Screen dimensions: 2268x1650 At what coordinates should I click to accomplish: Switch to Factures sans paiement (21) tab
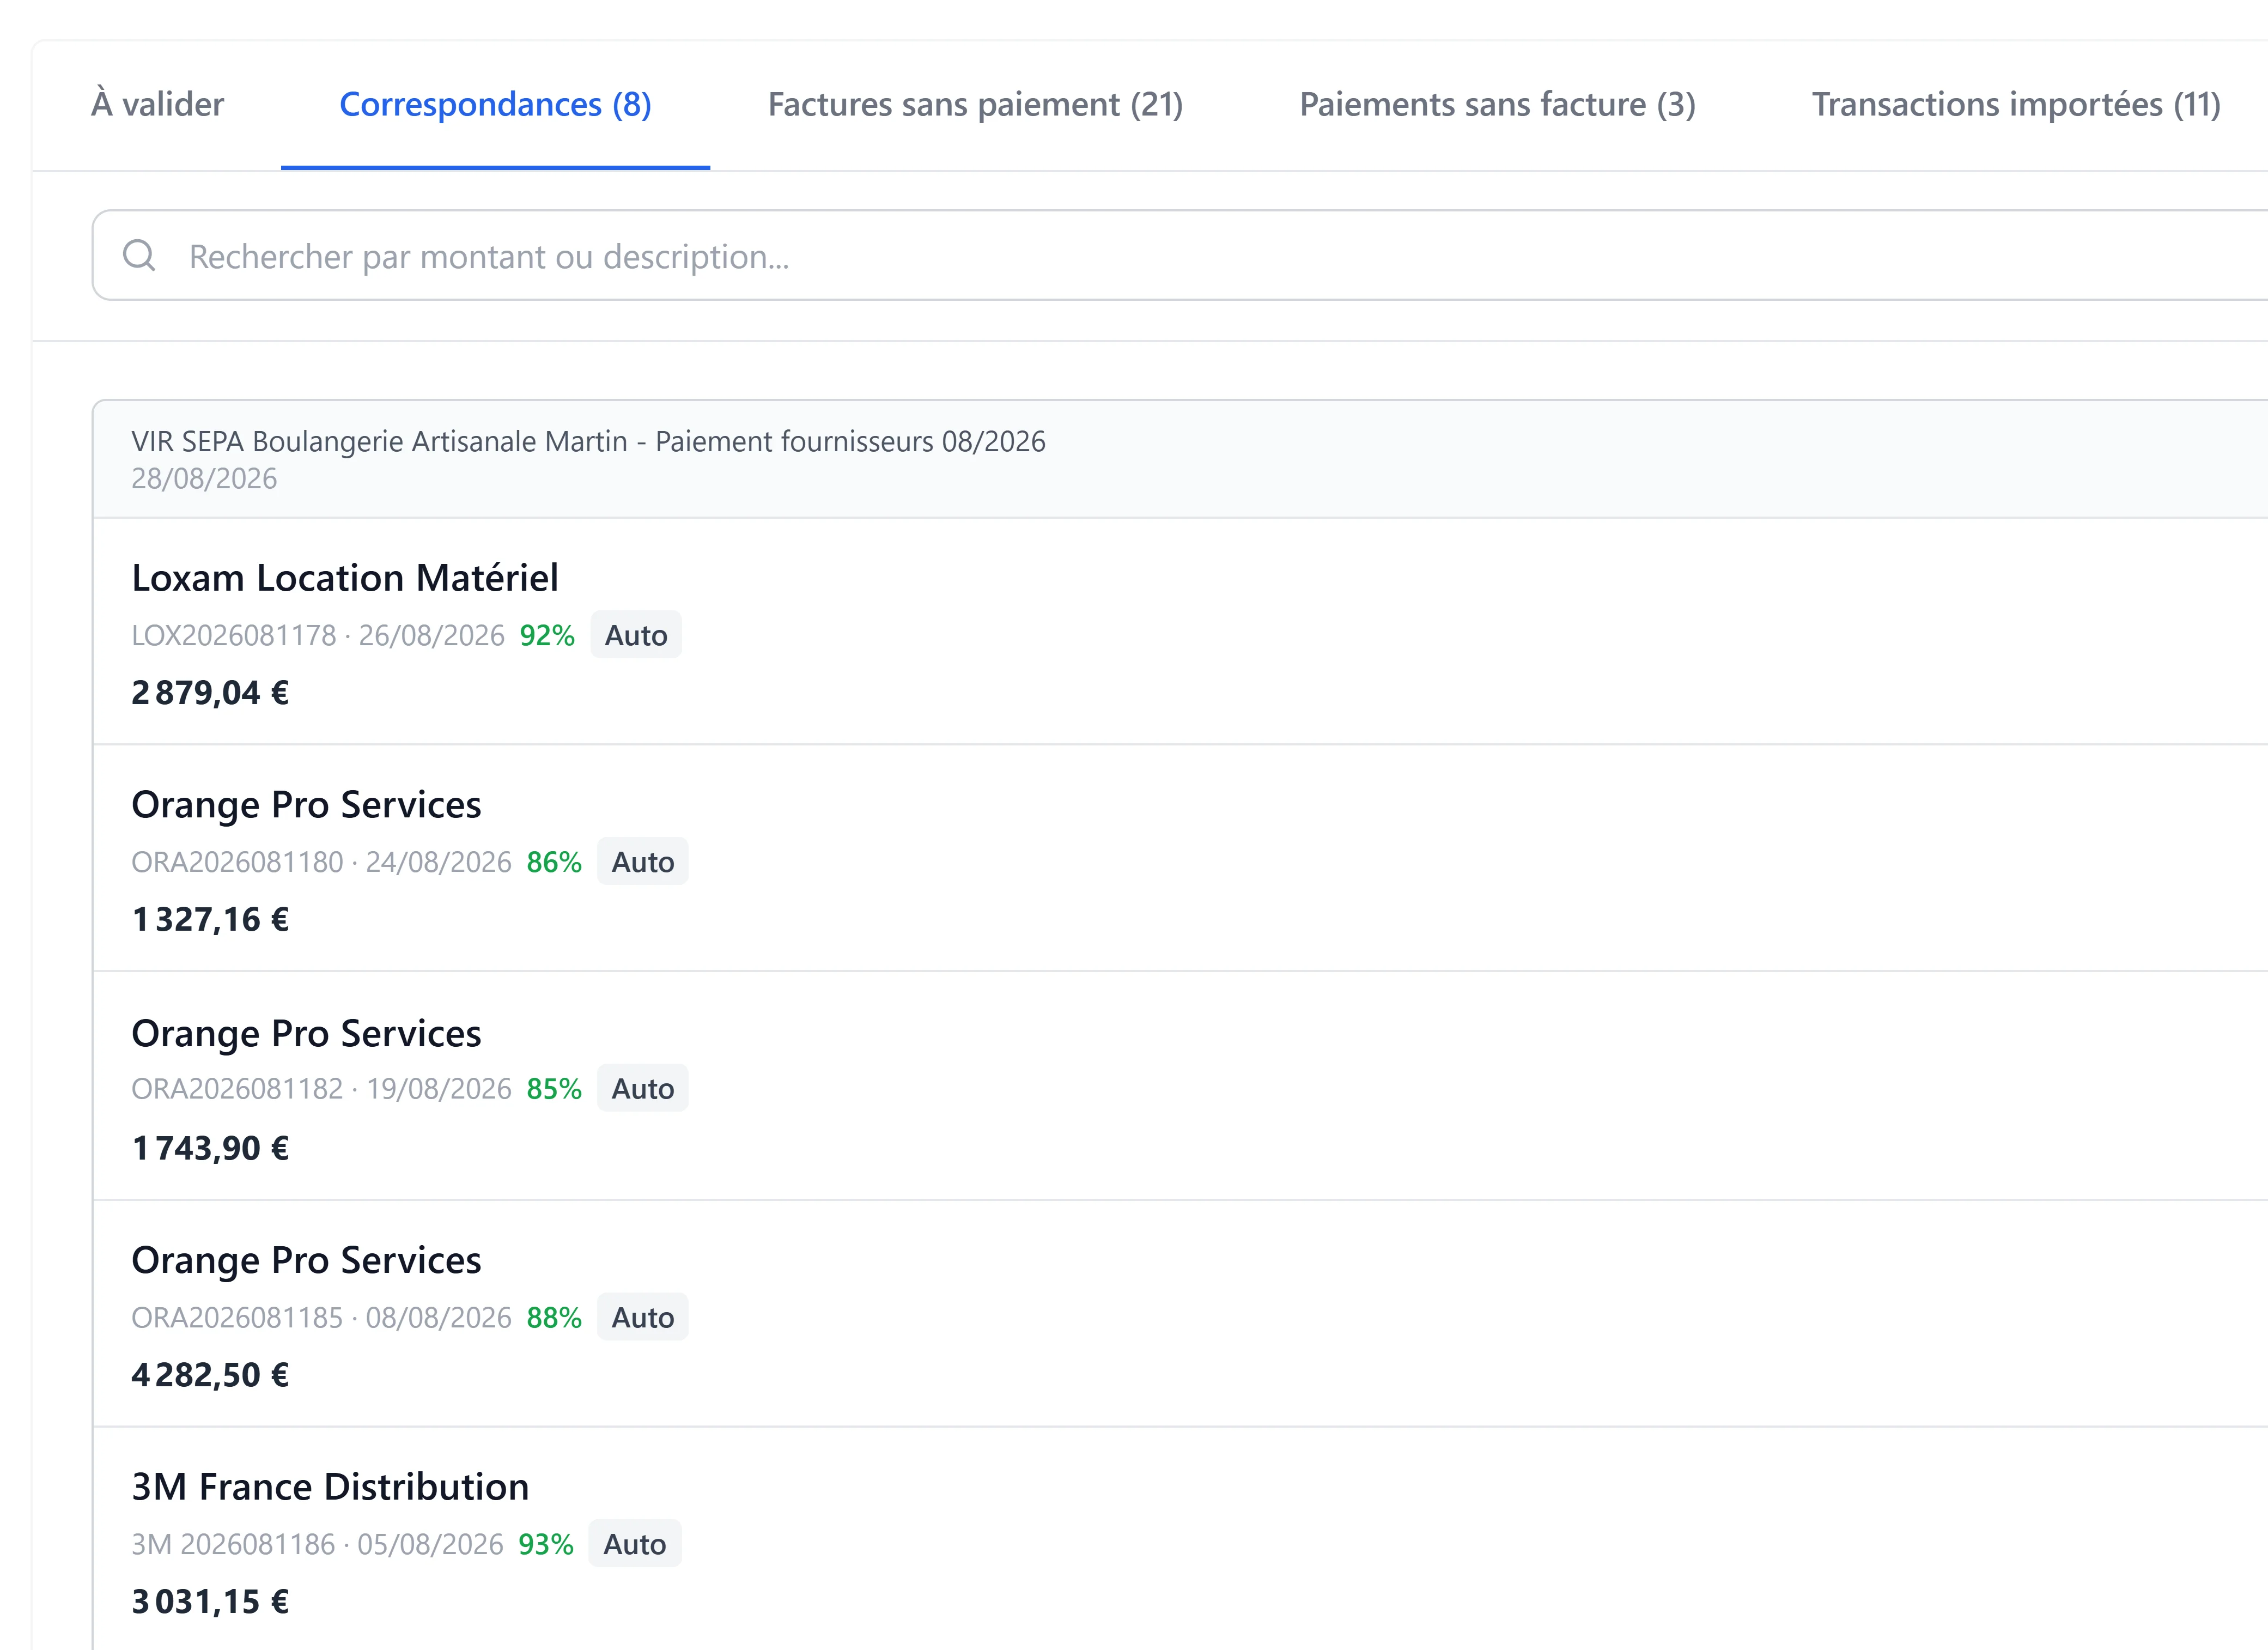tap(975, 104)
